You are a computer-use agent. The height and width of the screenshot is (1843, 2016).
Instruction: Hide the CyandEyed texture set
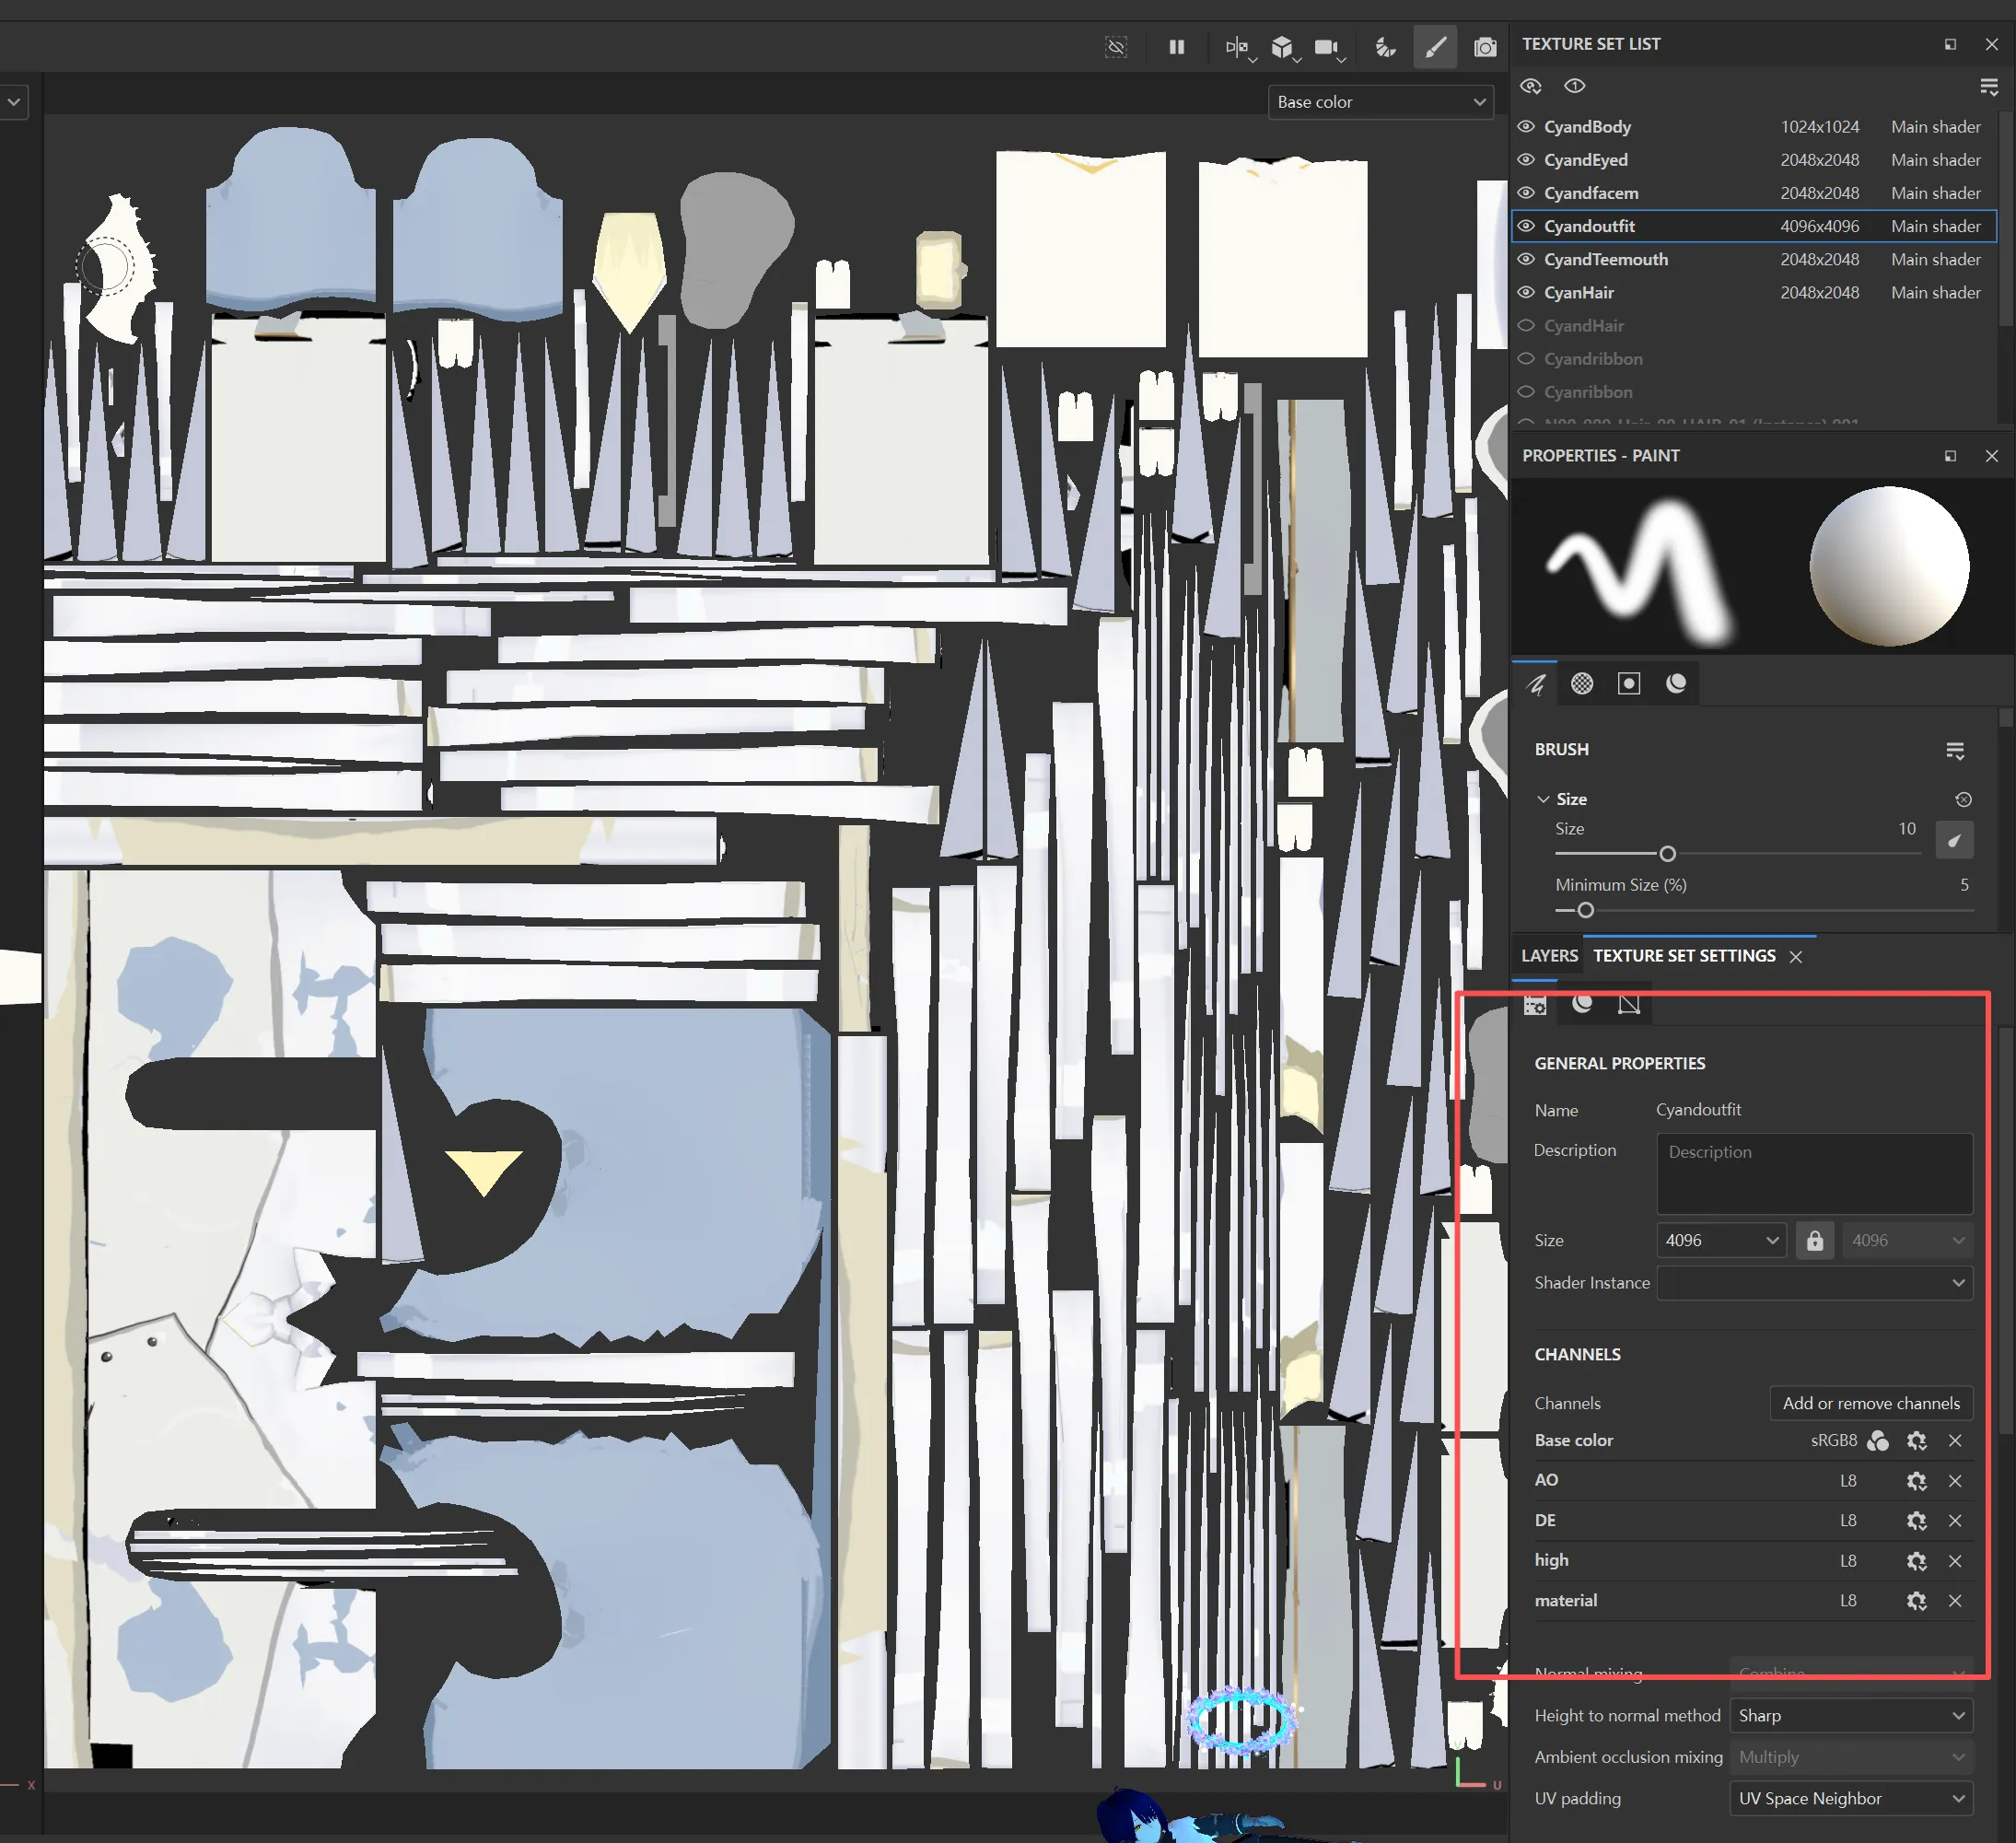click(x=1526, y=160)
